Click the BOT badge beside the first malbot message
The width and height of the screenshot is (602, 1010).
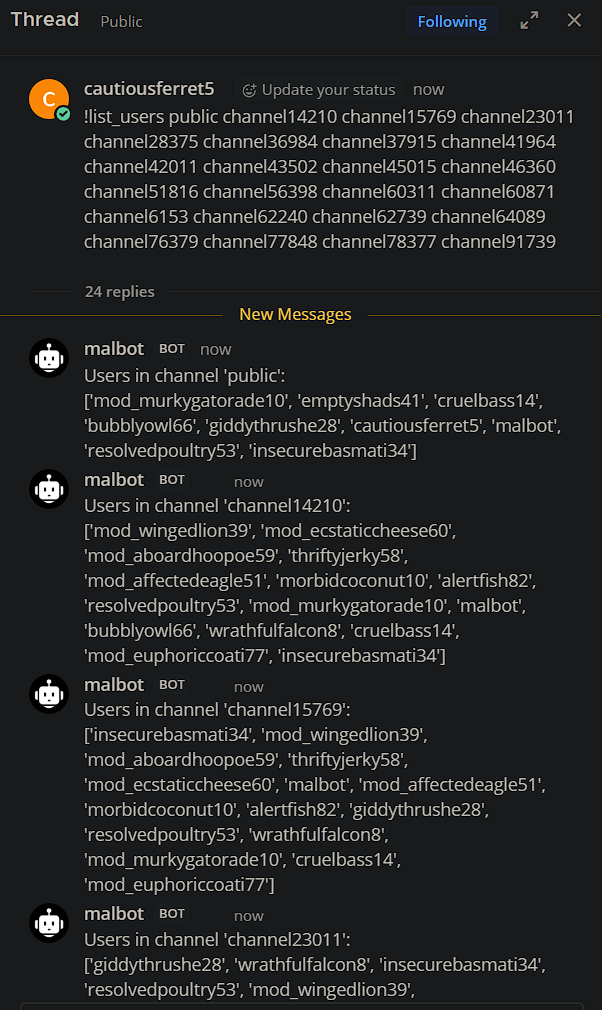click(171, 348)
